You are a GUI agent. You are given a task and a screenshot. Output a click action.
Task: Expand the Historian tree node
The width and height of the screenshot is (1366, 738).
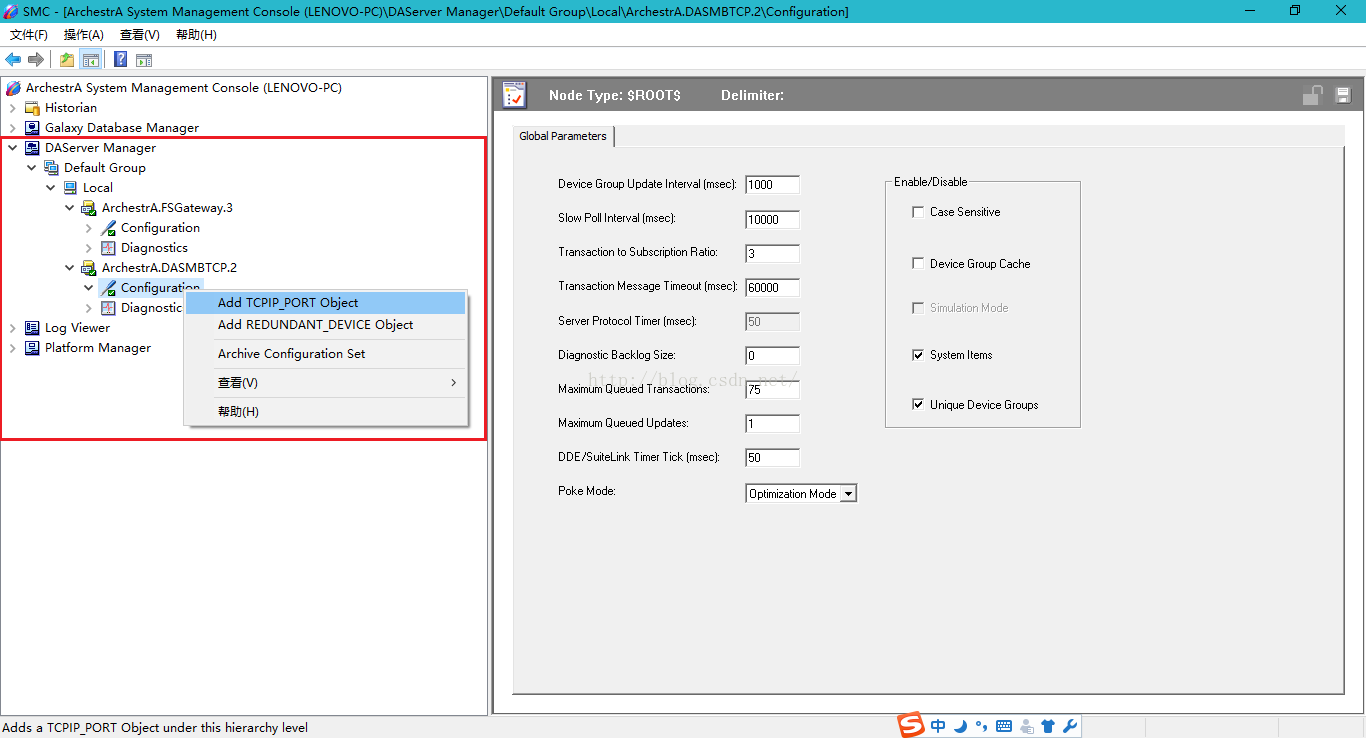pyautogui.click(x=13, y=108)
